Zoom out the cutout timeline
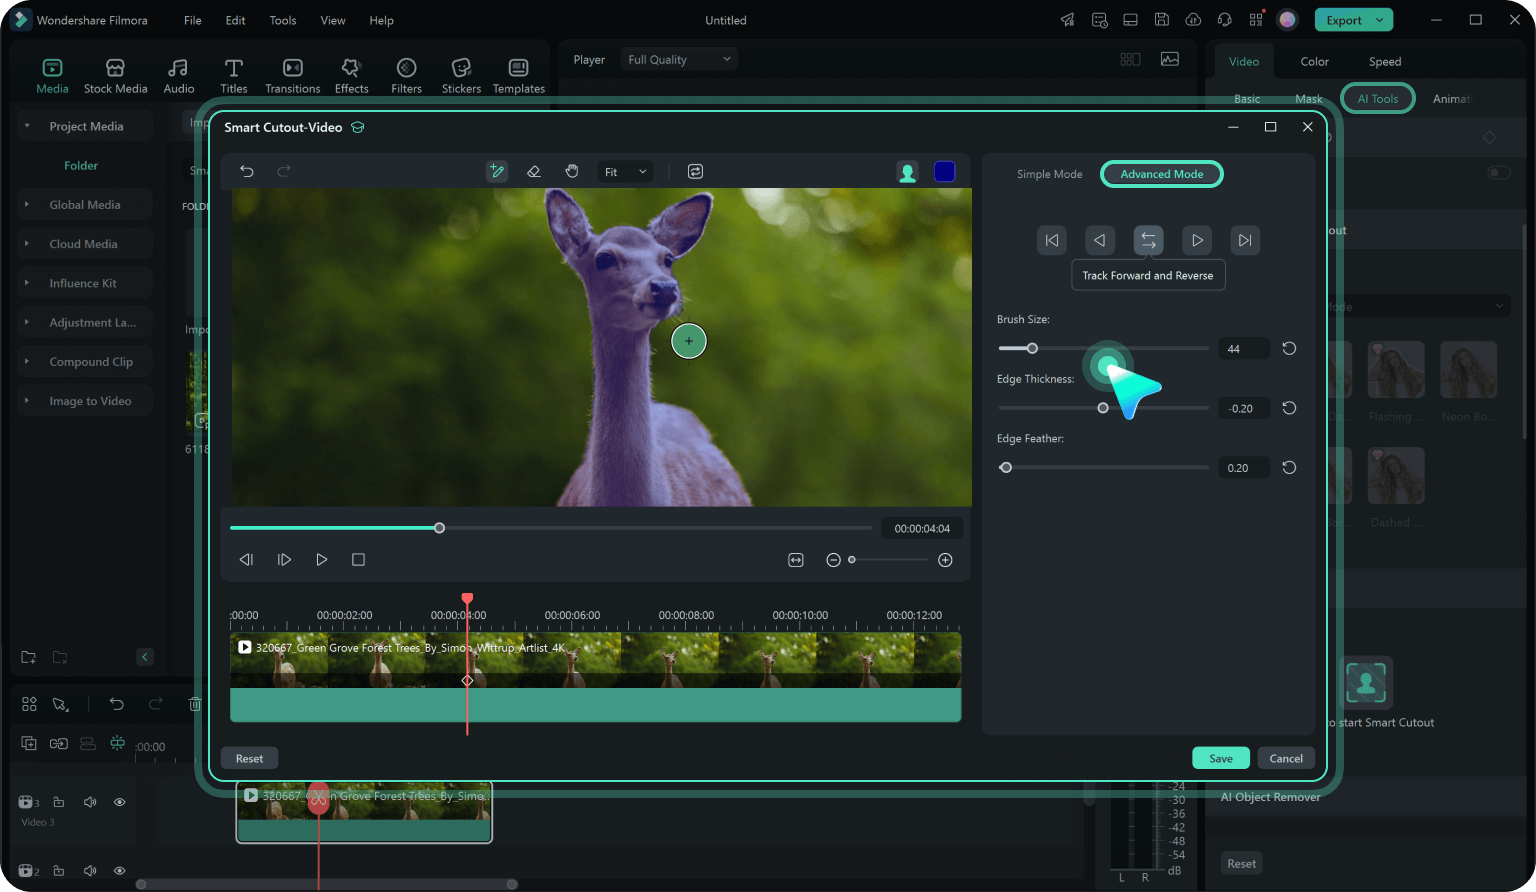Screen dimensions: 1536x892 click(x=833, y=560)
